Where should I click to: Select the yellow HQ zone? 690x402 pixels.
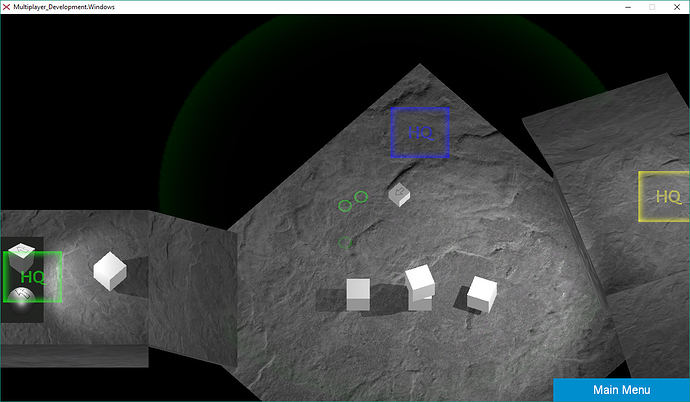point(664,196)
